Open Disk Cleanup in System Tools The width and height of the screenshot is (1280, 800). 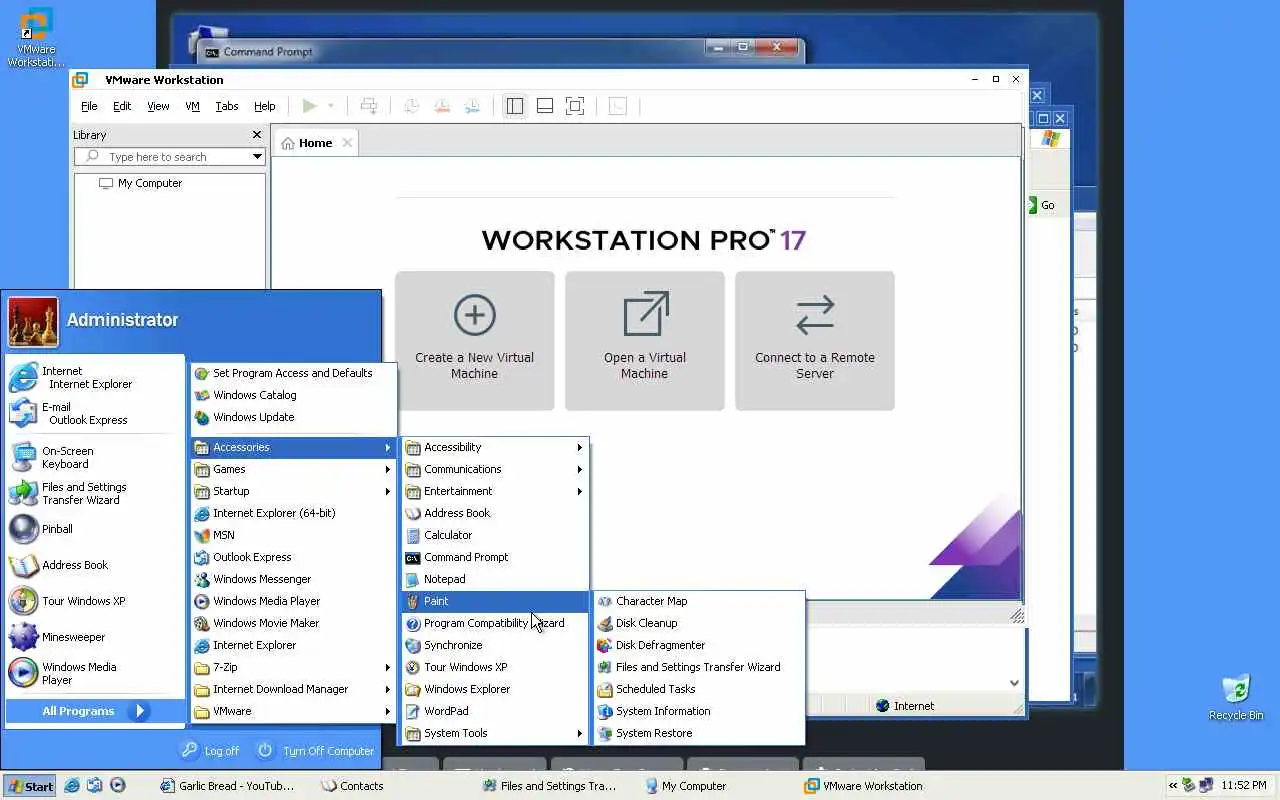pyautogui.click(x=699, y=623)
